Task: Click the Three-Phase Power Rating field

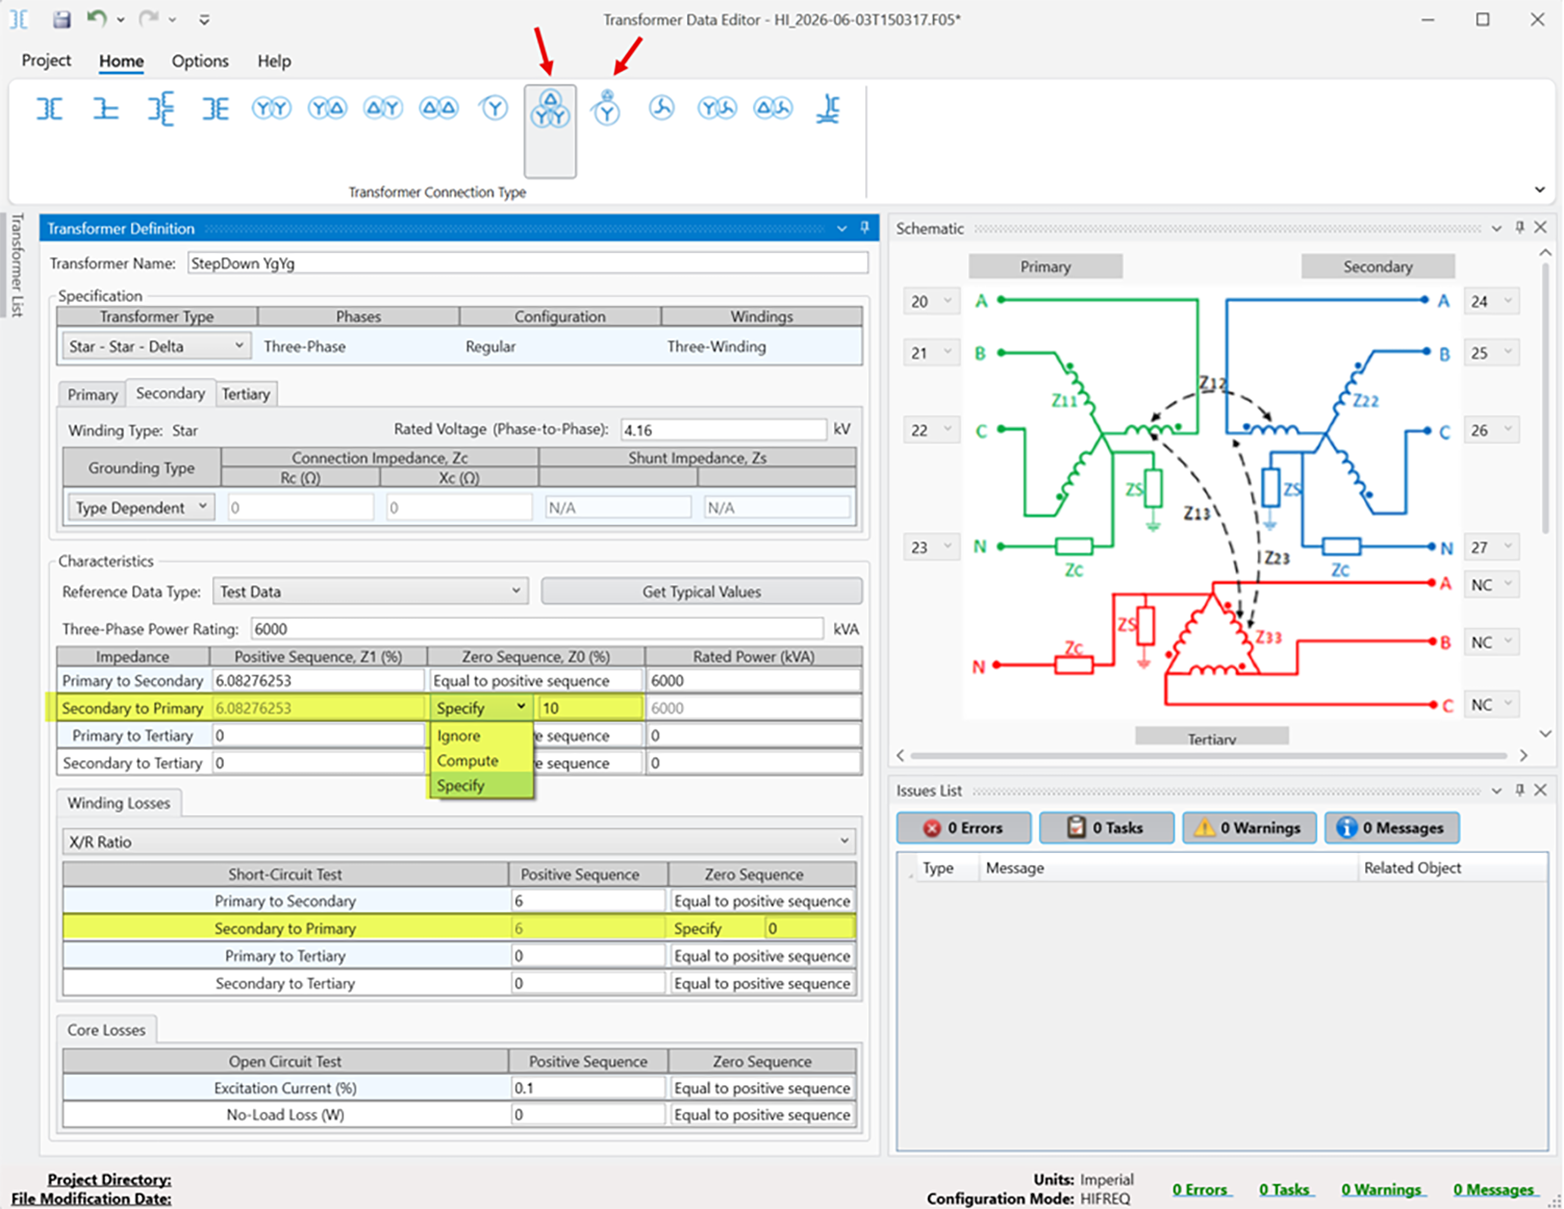Action: coord(538,628)
